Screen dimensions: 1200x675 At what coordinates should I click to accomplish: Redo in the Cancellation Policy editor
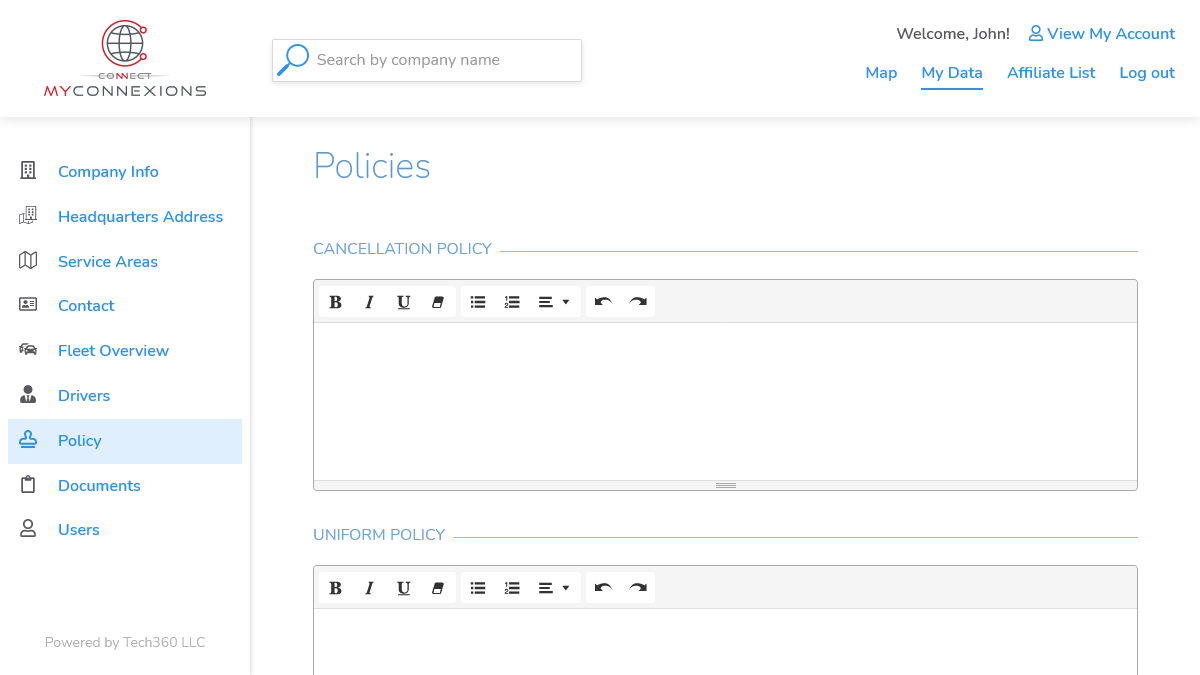point(637,302)
